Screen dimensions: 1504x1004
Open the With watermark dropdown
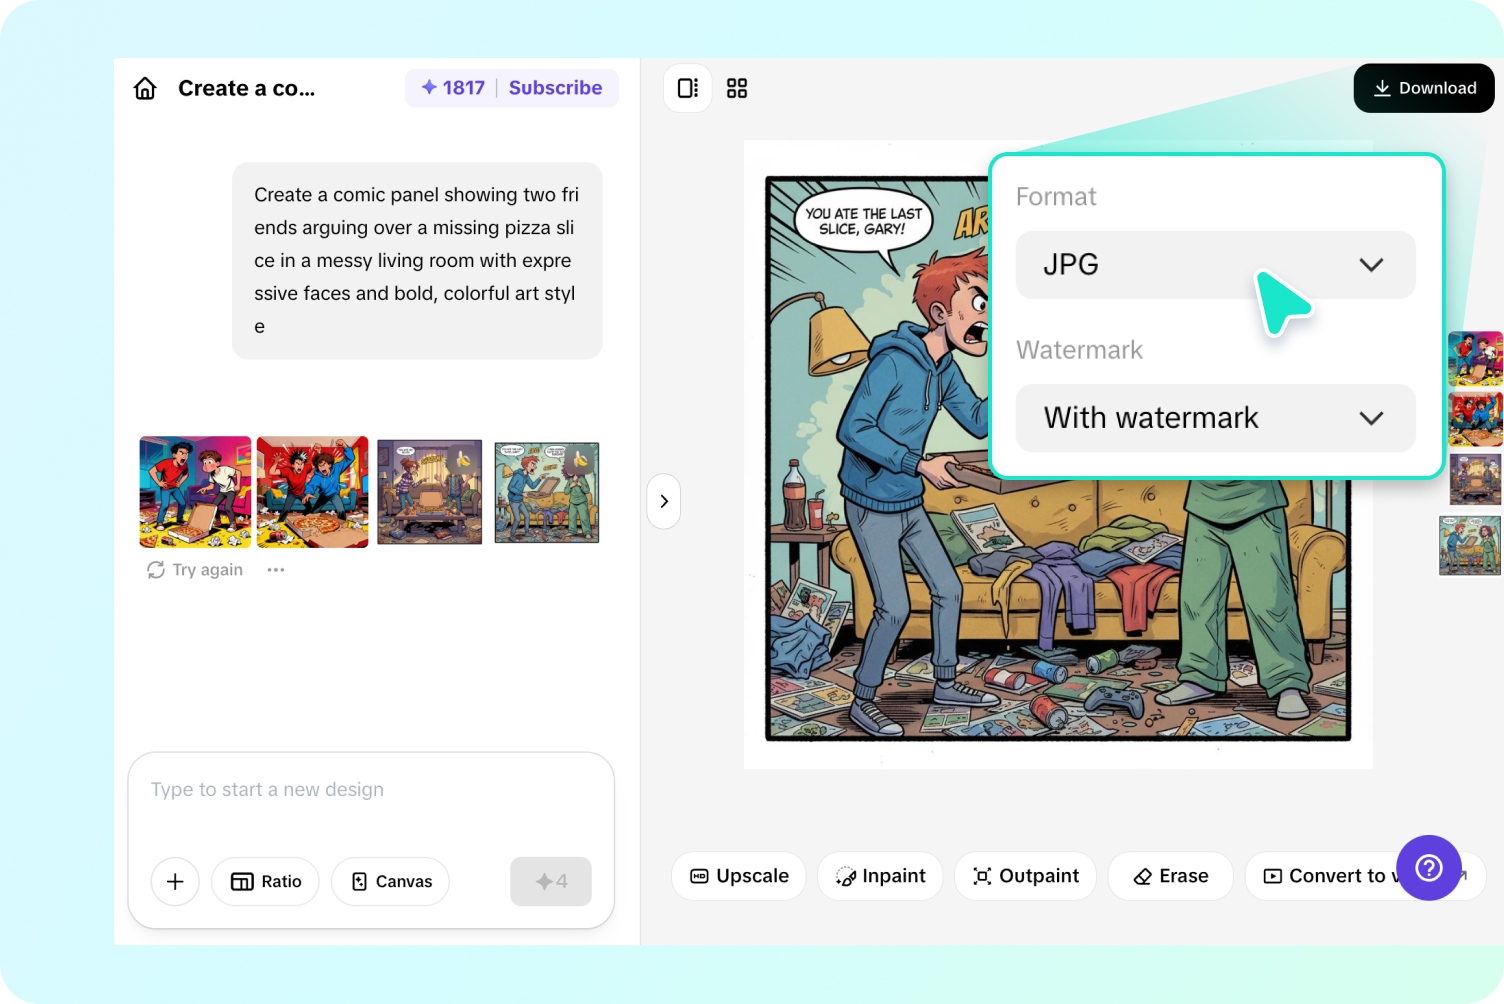(x=1215, y=418)
